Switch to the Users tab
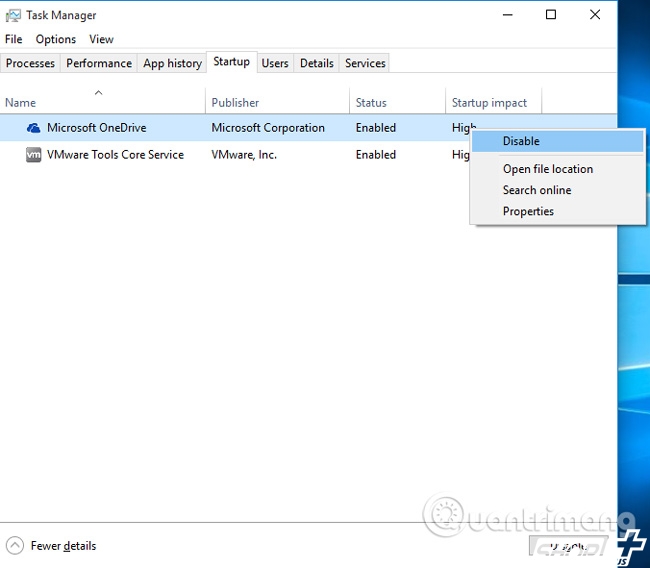Screen dimensions: 650x568 tap(275, 63)
